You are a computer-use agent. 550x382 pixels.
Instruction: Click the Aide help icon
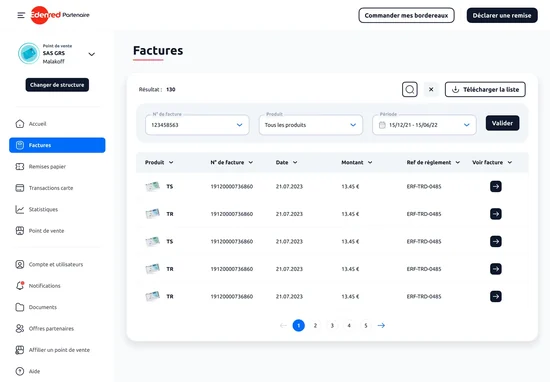(20, 371)
